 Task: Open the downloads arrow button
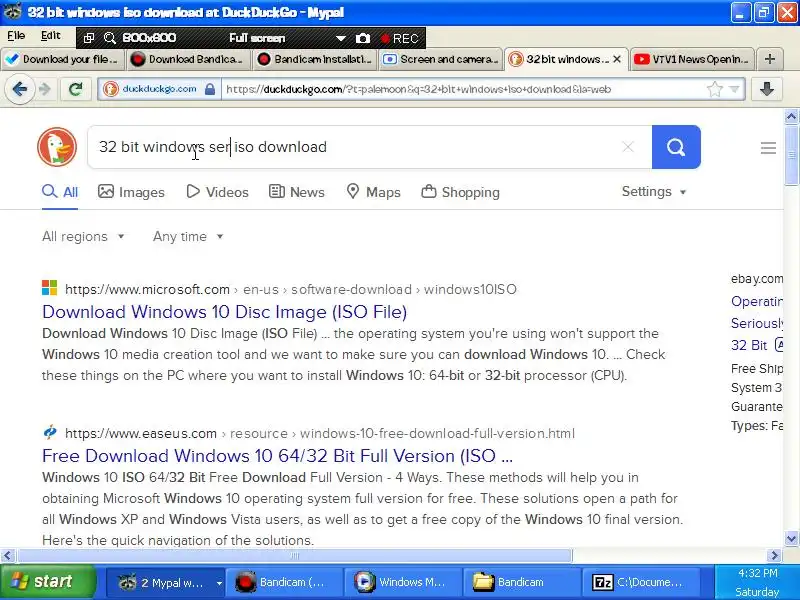click(x=766, y=89)
